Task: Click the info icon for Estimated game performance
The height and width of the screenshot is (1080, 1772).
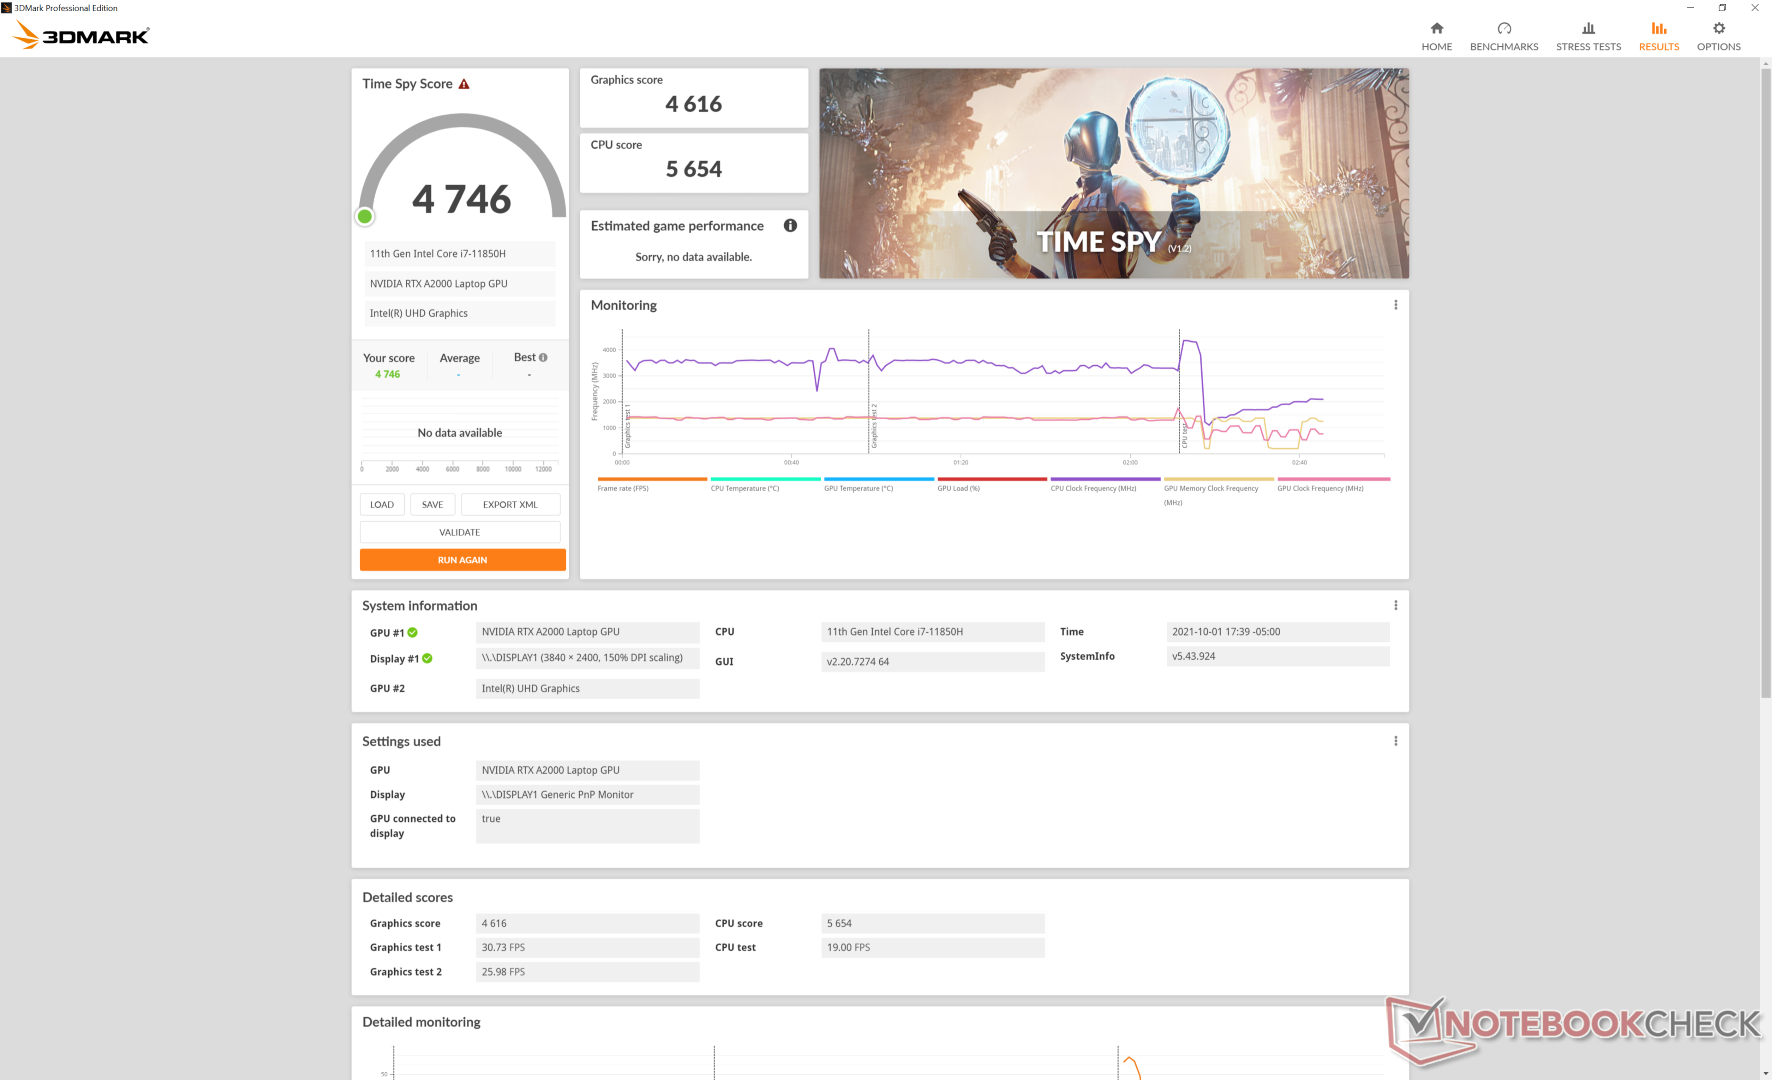Action: [790, 226]
